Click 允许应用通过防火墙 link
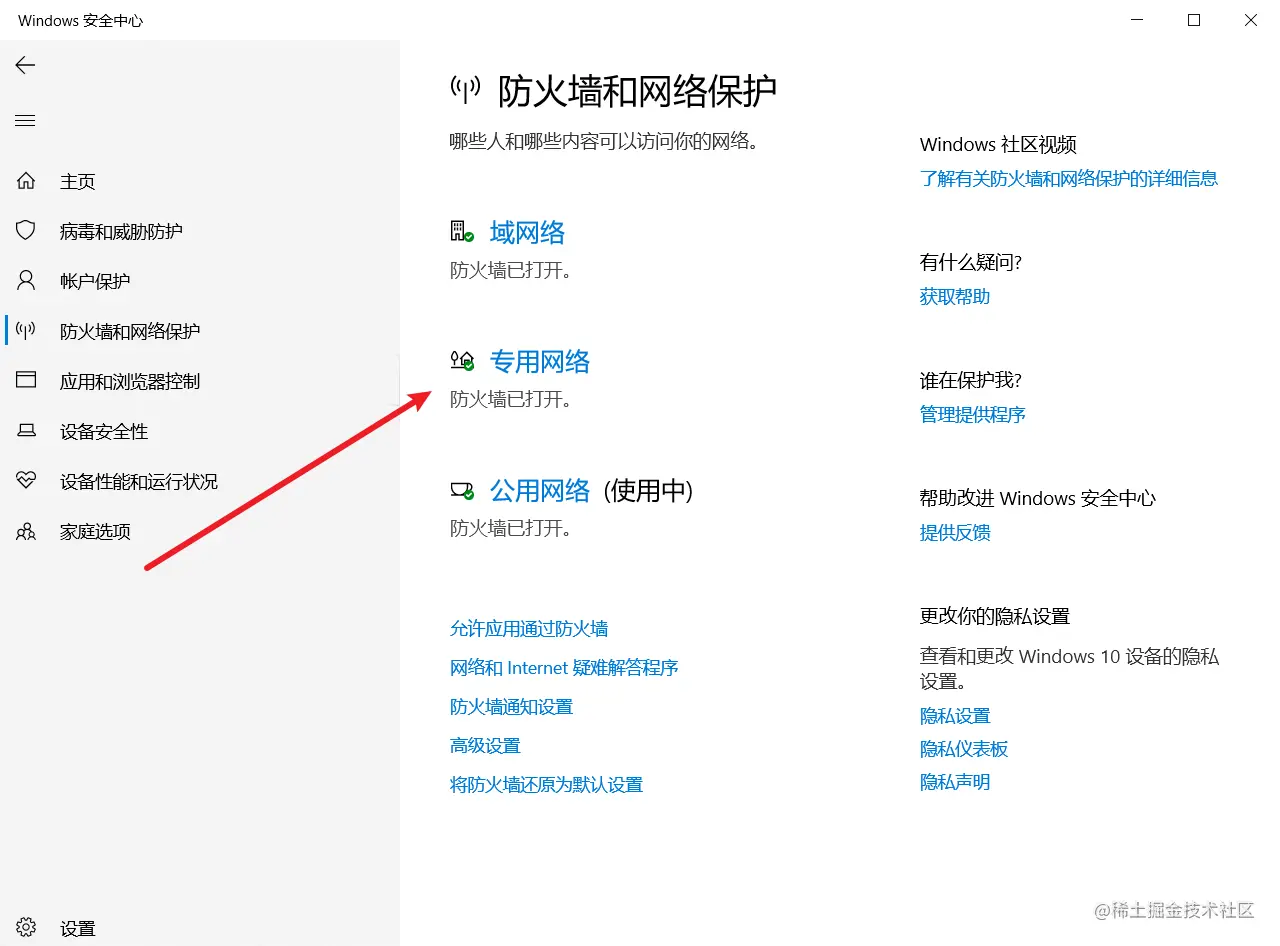Screen dimensions: 1280x946 pyautogui.click(x=529, y=628)
